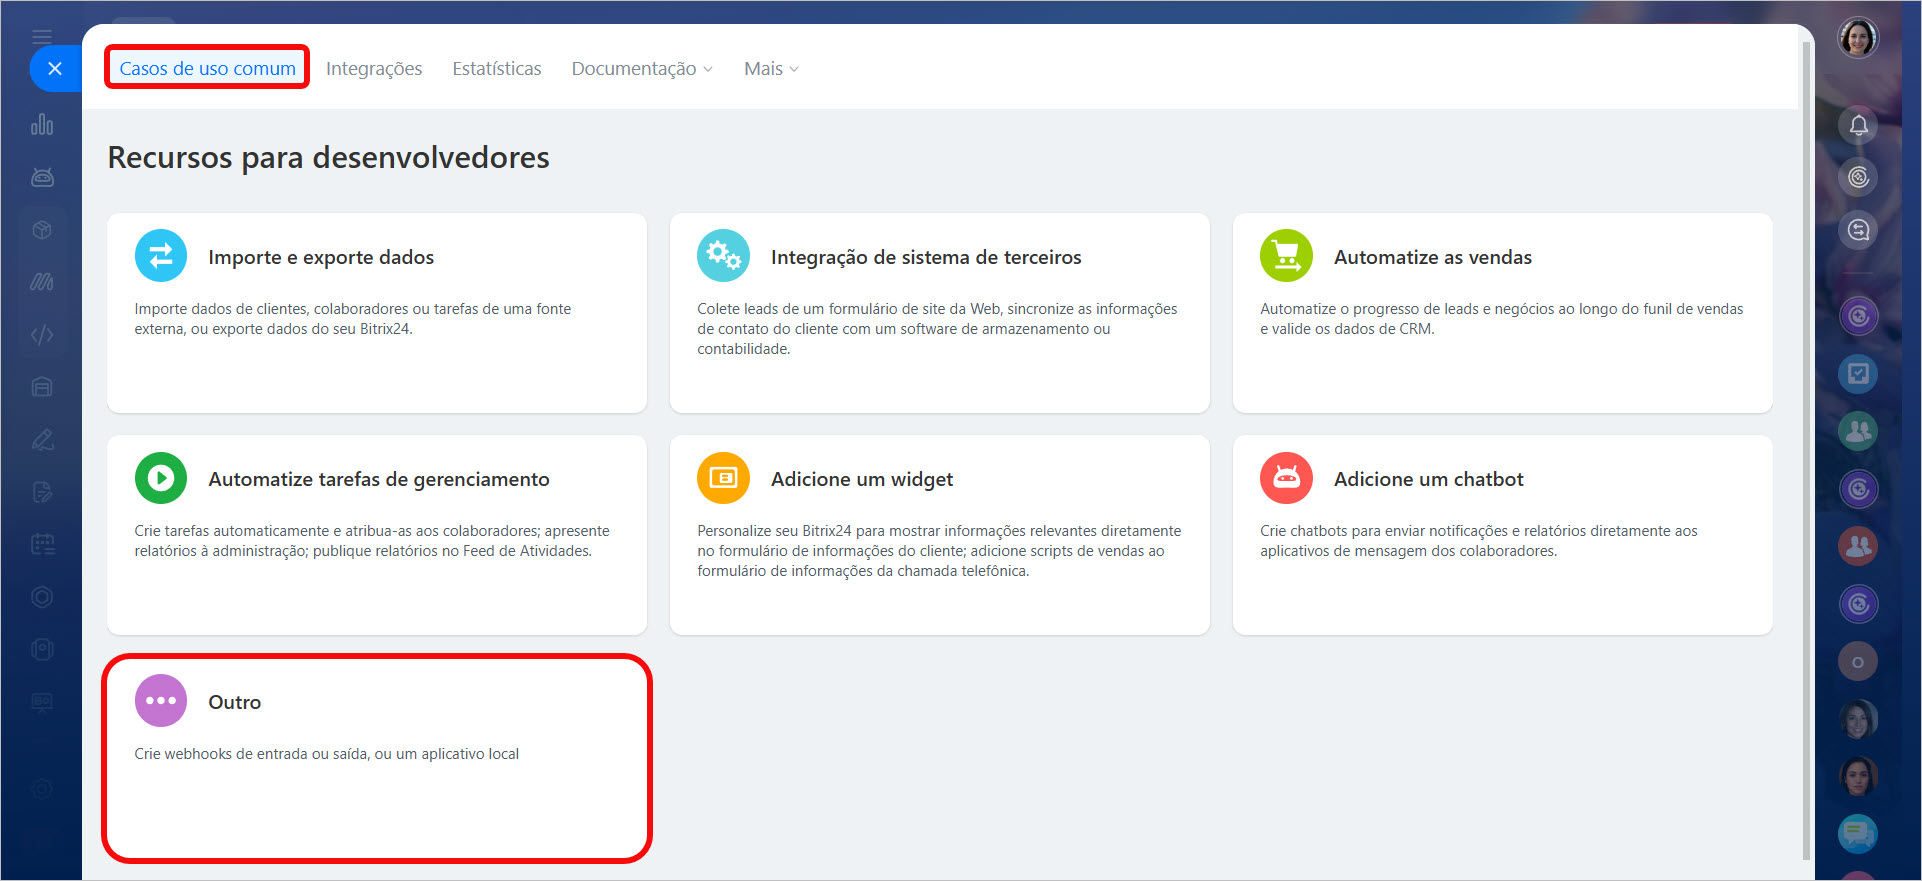The width and height of the screenshot is (1922, 881).
Task: Click the chat-arrows search icon in right panel
Action: (1858, 230)
